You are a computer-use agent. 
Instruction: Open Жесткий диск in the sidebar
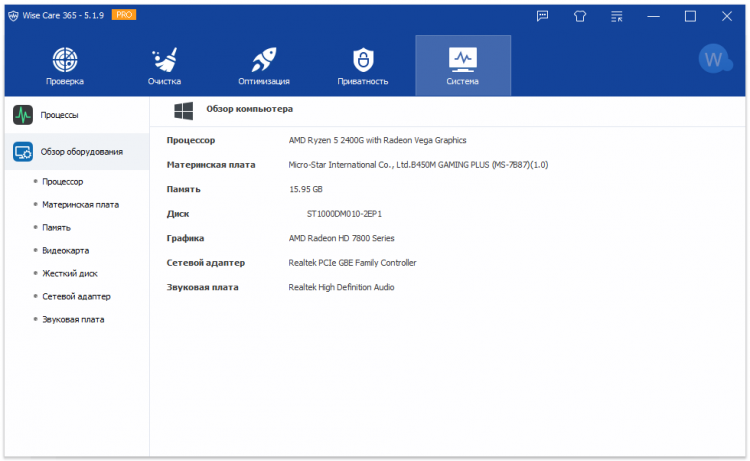(70, 274)
